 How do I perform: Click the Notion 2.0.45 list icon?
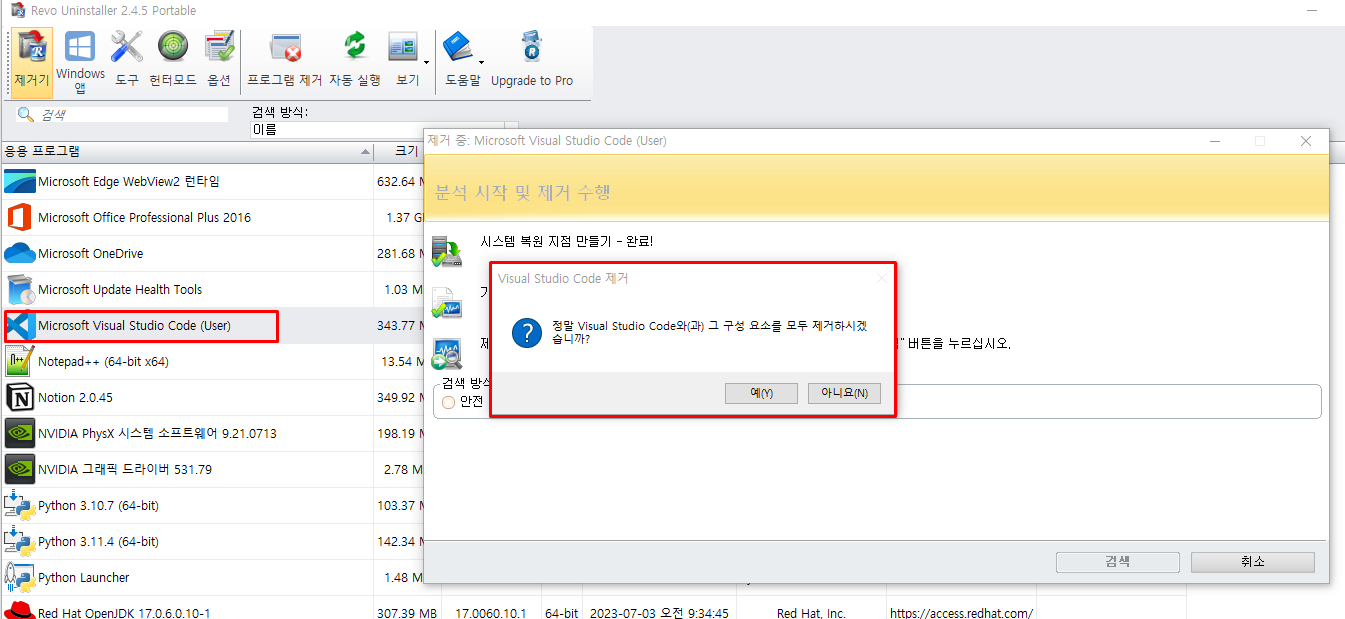coord(19,397)
